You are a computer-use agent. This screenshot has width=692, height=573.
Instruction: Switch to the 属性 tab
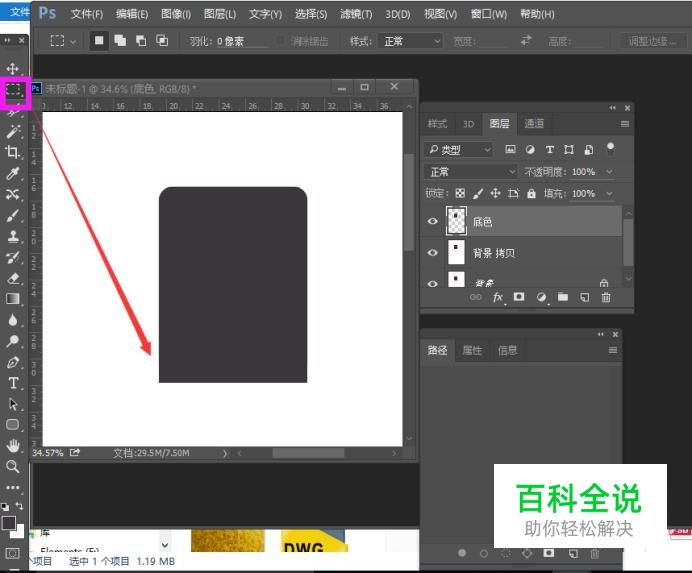tap(472, 350)
